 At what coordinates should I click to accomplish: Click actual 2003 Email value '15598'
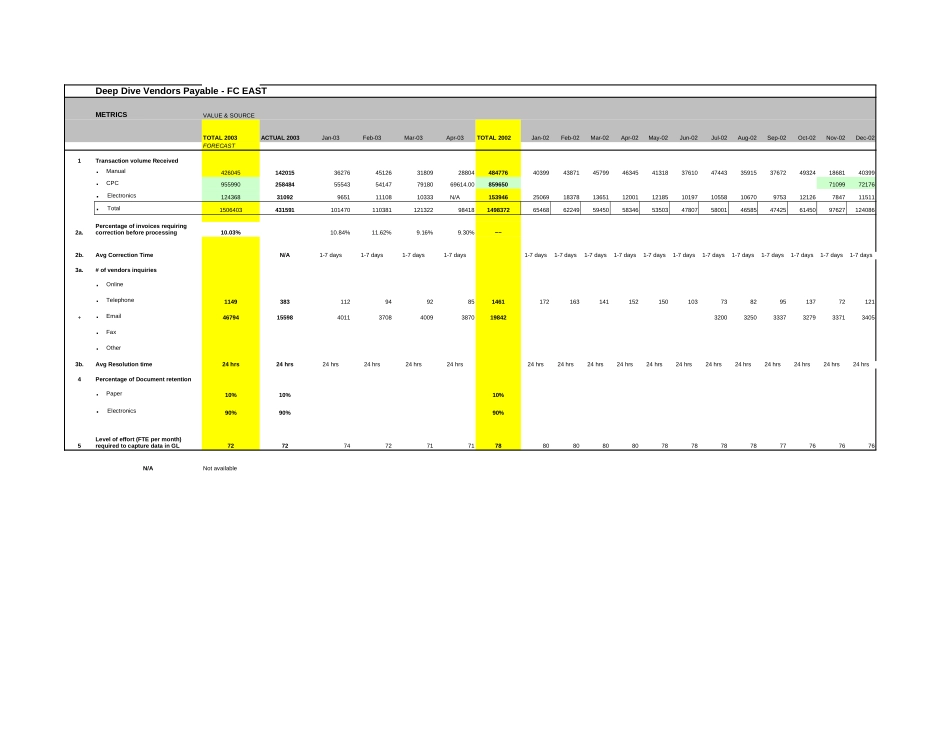285,318
